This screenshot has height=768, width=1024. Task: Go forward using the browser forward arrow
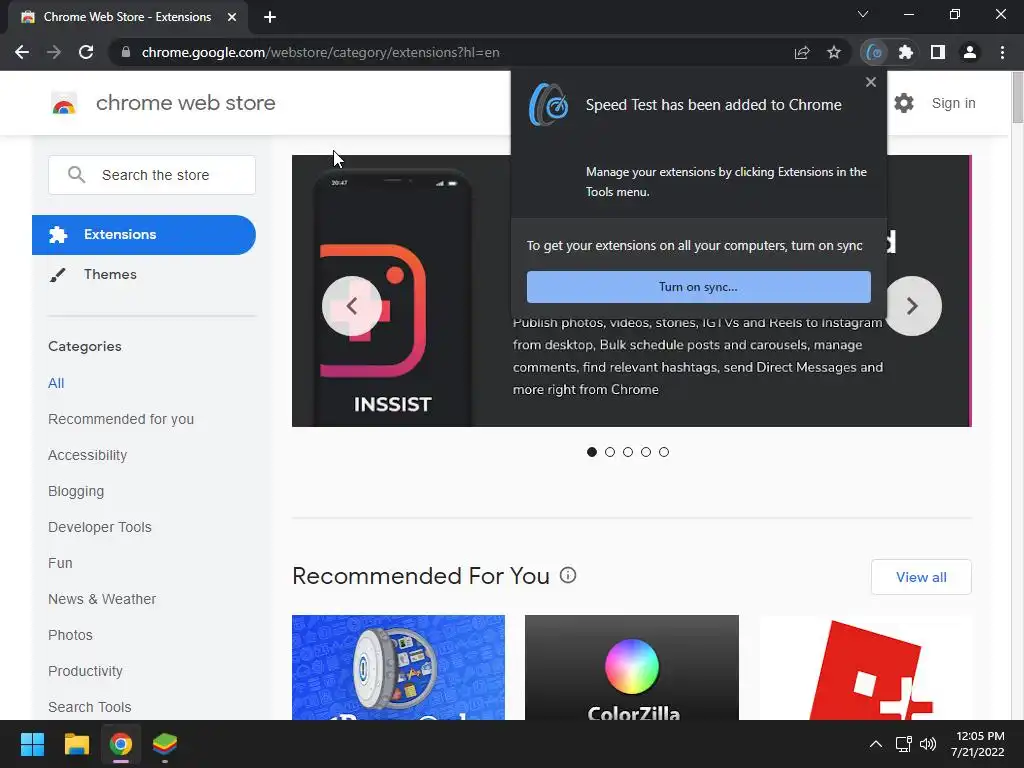click(x=54, y=52)
